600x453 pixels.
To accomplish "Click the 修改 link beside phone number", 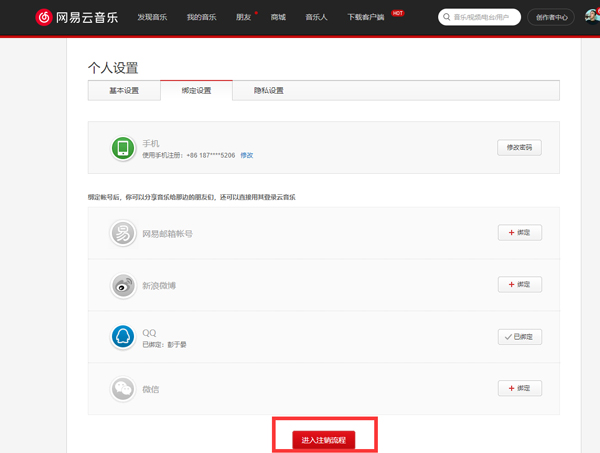I will pos(246,155).
